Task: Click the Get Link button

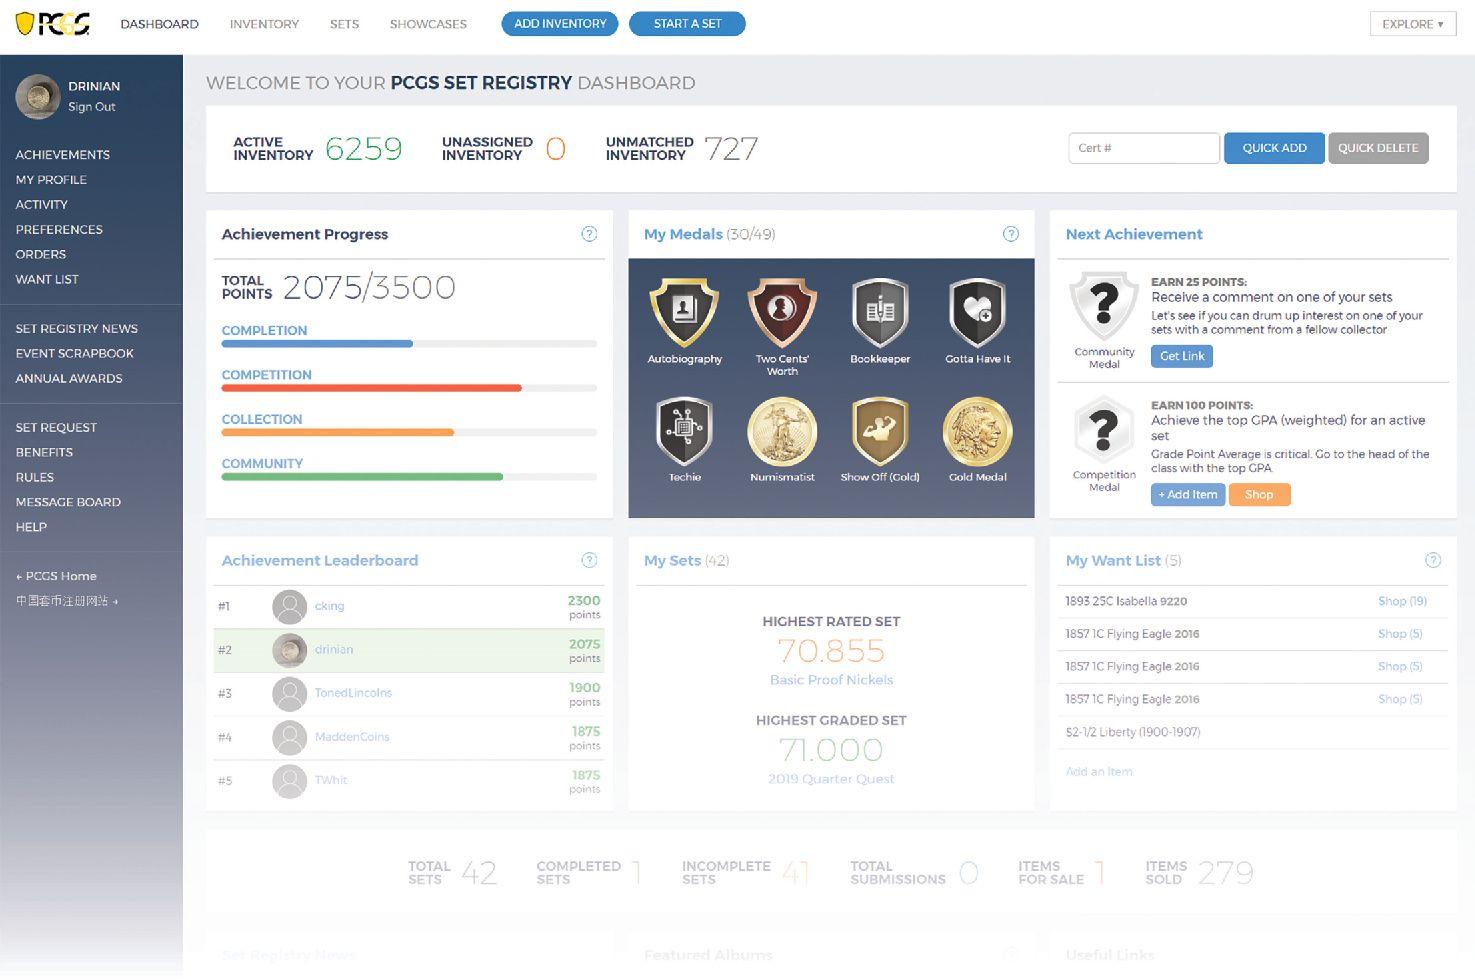Action: point(1182,356)
